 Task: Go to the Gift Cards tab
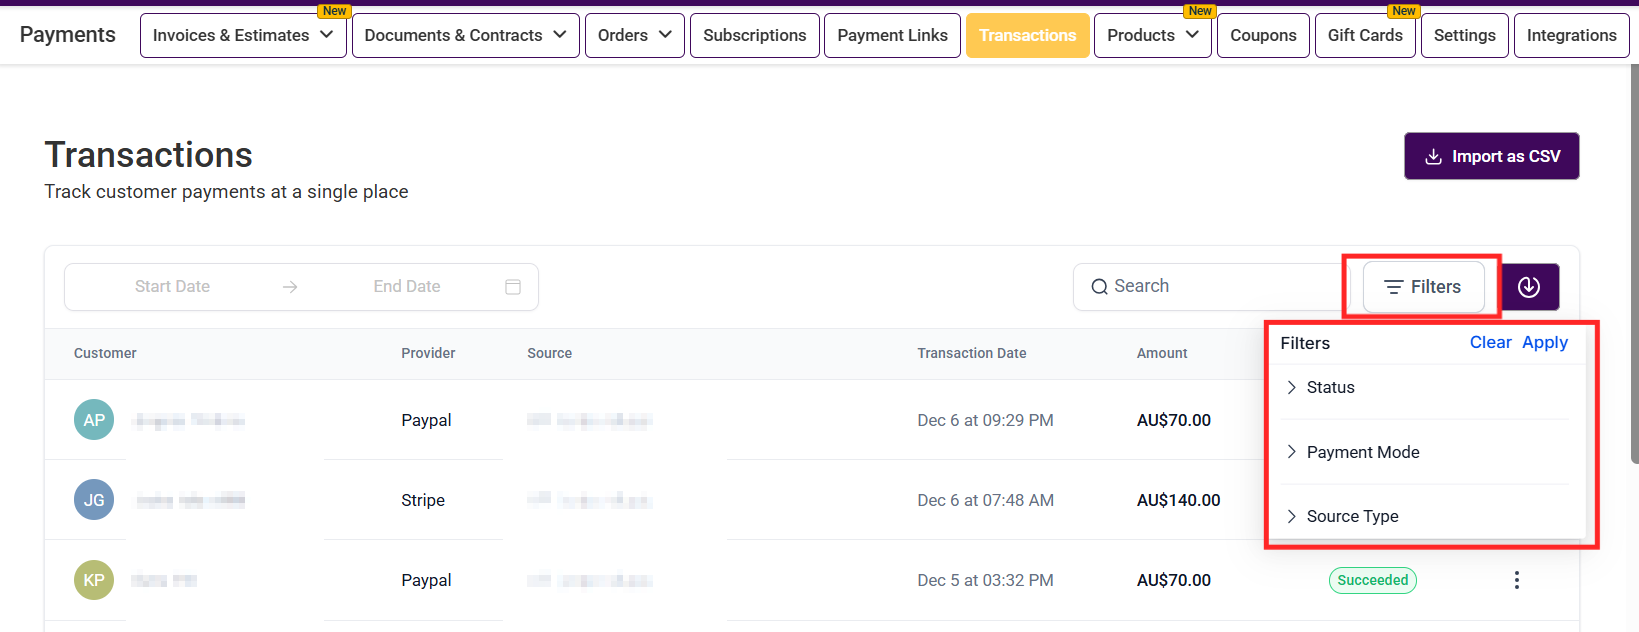[1365, 35]
